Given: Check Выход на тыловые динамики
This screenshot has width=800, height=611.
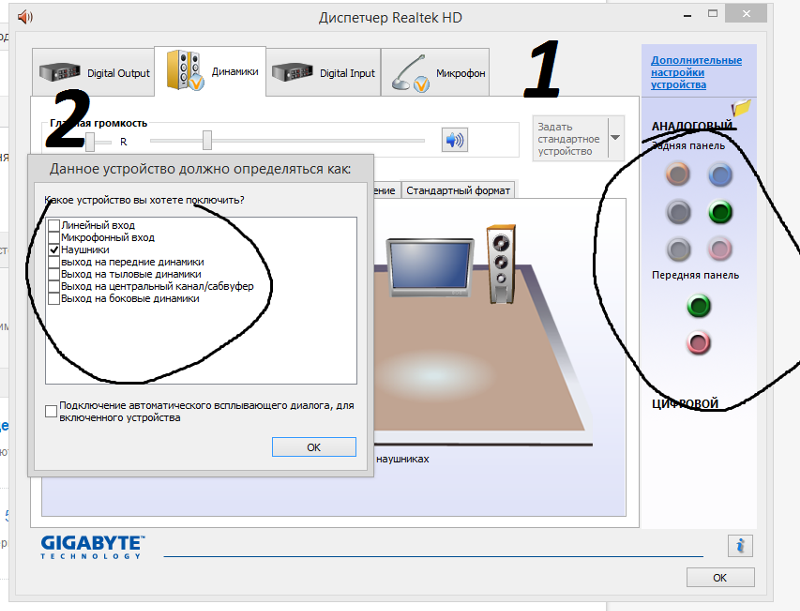Looking at the screenshot, I should (54, 274).
